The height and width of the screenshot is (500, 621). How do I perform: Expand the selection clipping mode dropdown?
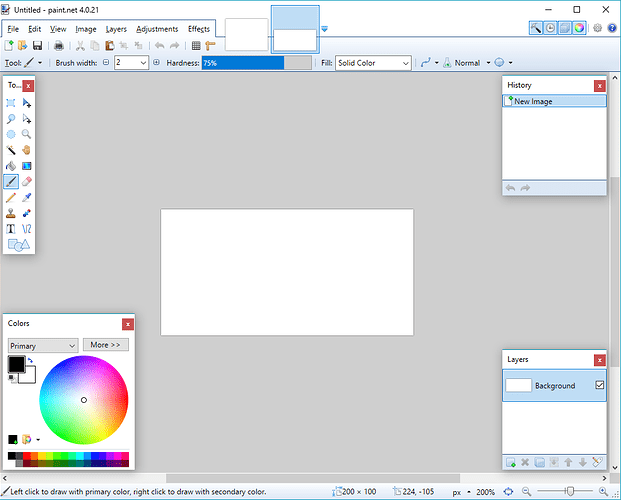(511, 63)
